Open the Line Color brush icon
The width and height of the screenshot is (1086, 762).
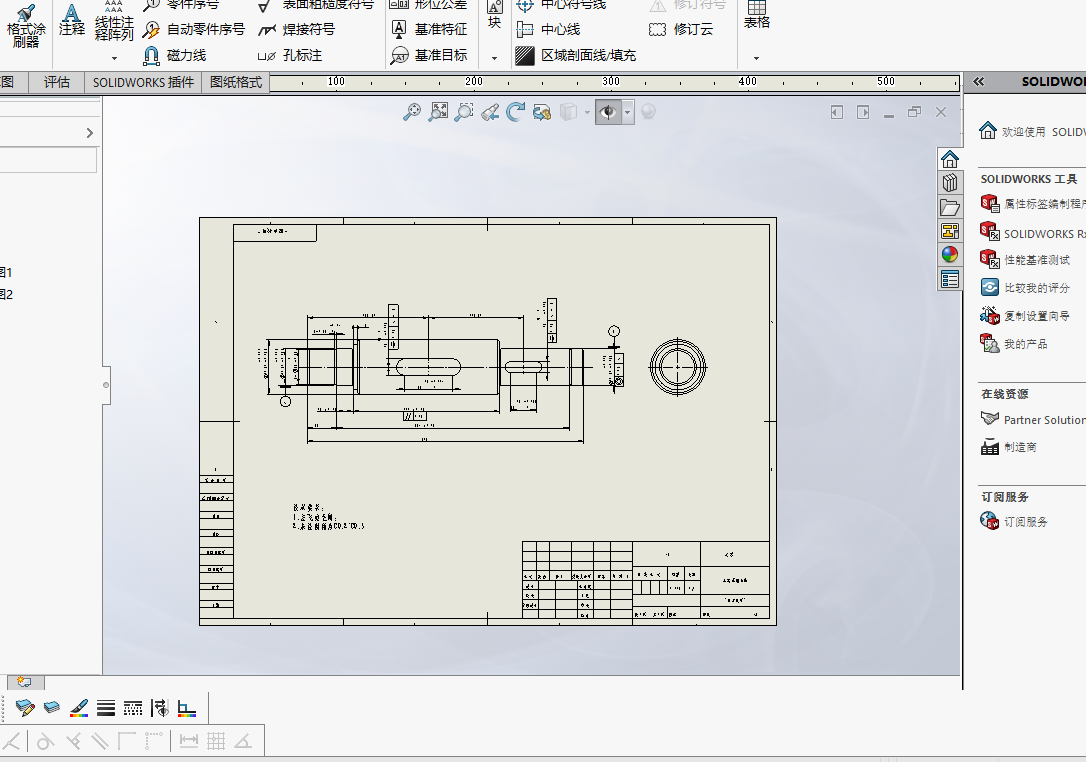tap(79, 708)
